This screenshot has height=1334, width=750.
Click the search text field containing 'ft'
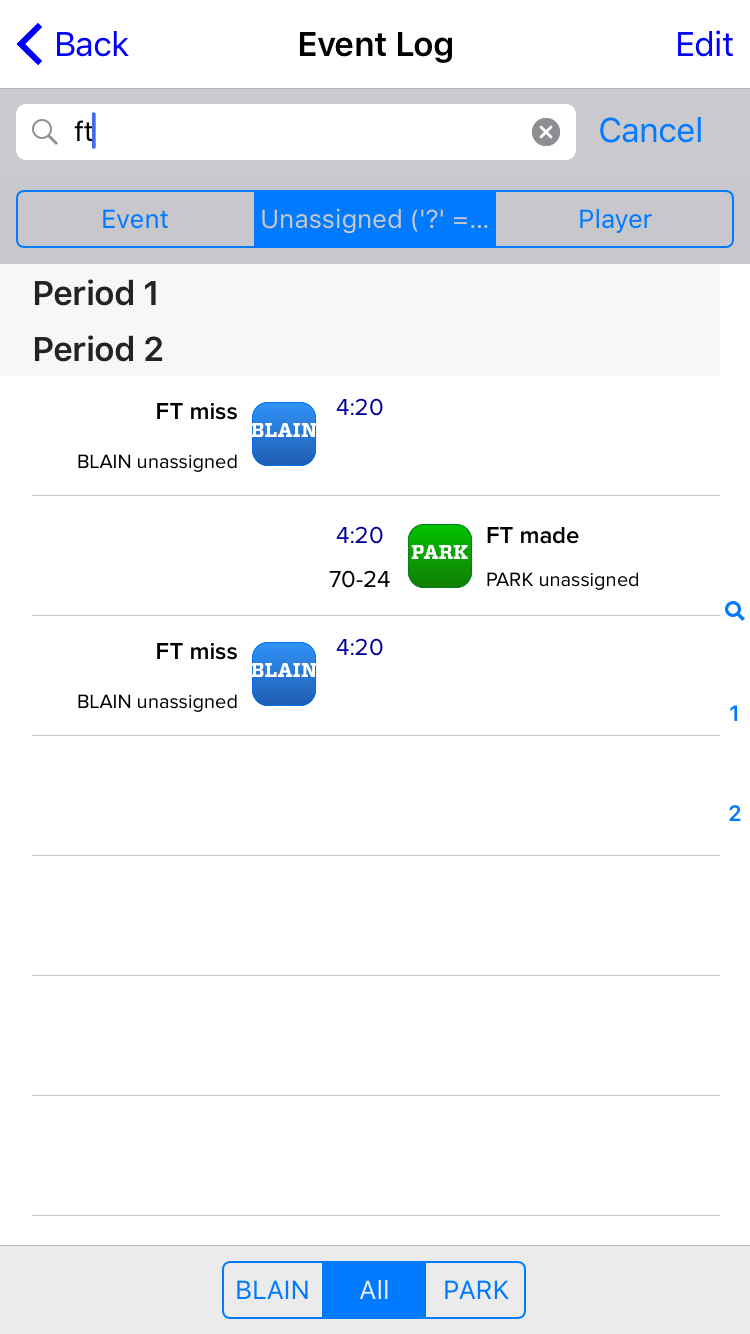pyautogui.click(x=300, y=132)
